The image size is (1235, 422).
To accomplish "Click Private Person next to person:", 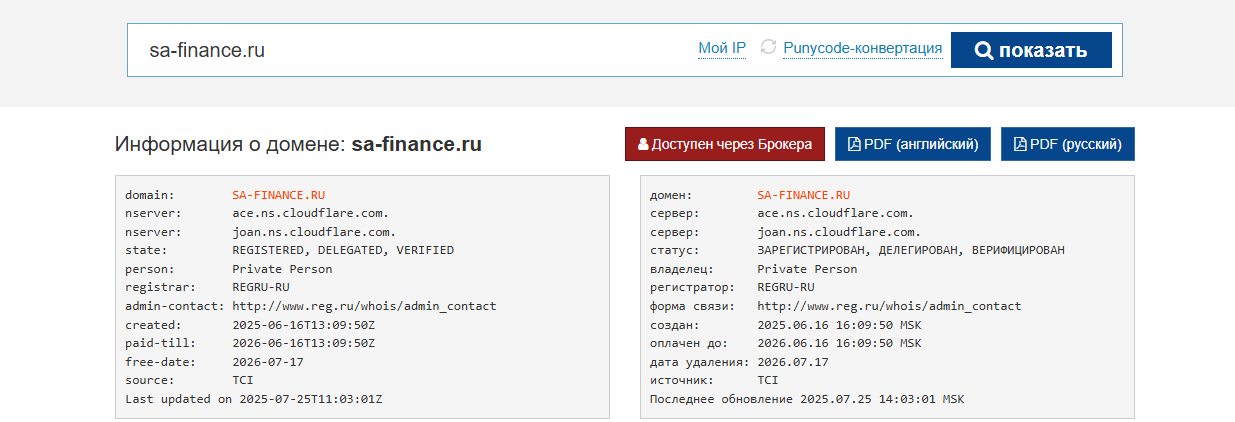I will [282, 269].
